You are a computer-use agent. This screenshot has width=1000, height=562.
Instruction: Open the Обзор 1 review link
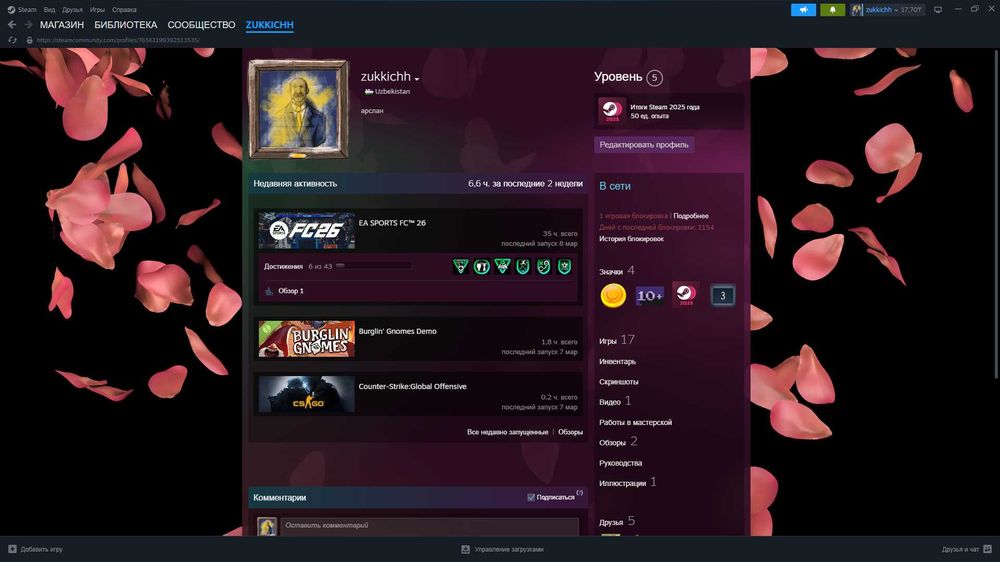[x=291, y=291]
